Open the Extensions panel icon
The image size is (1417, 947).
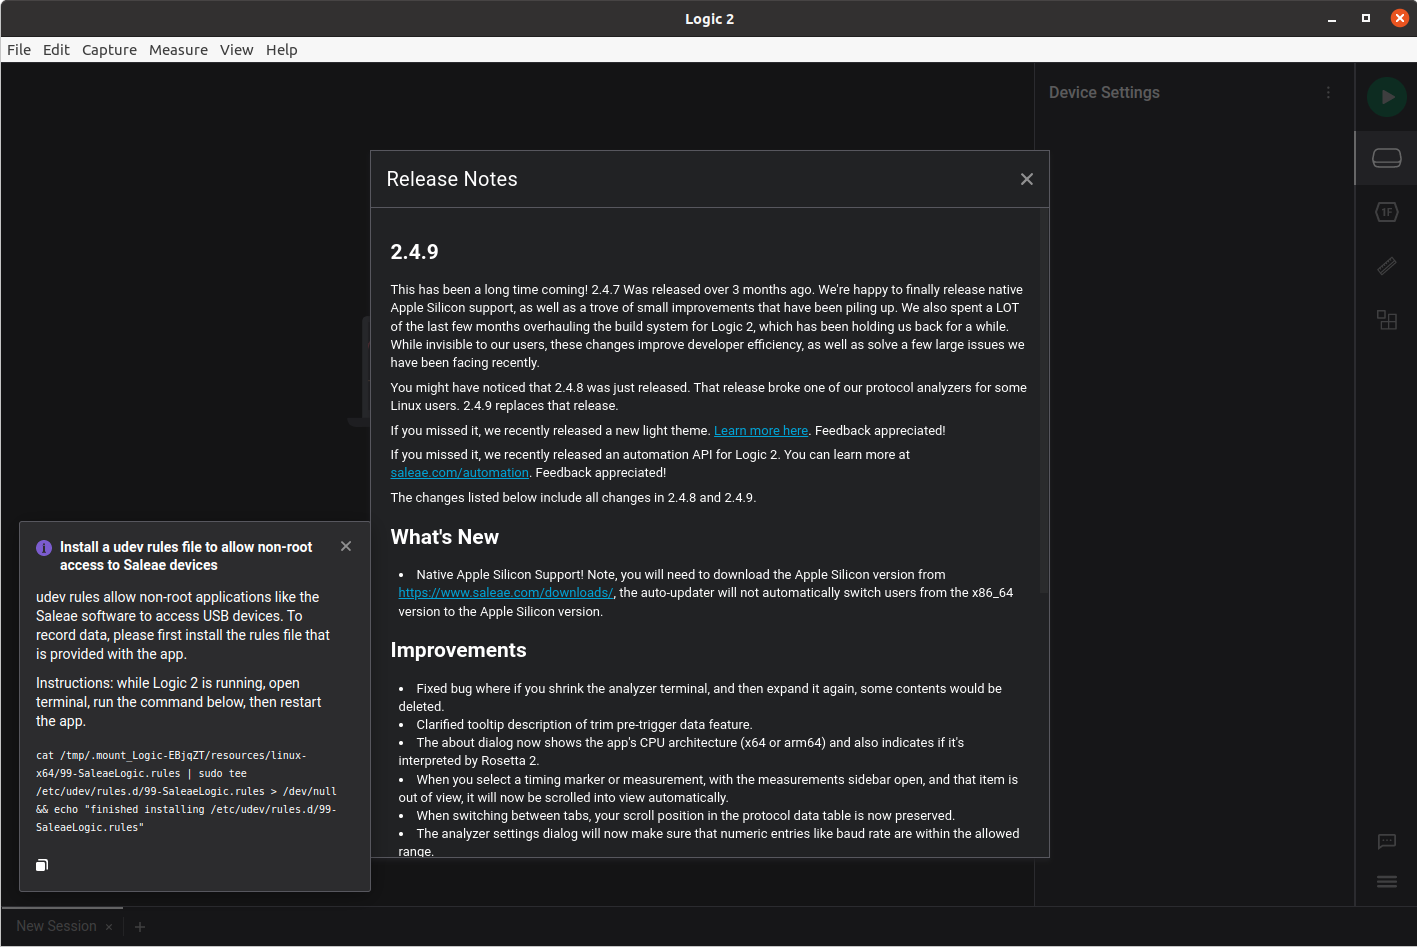[1387, 320]
